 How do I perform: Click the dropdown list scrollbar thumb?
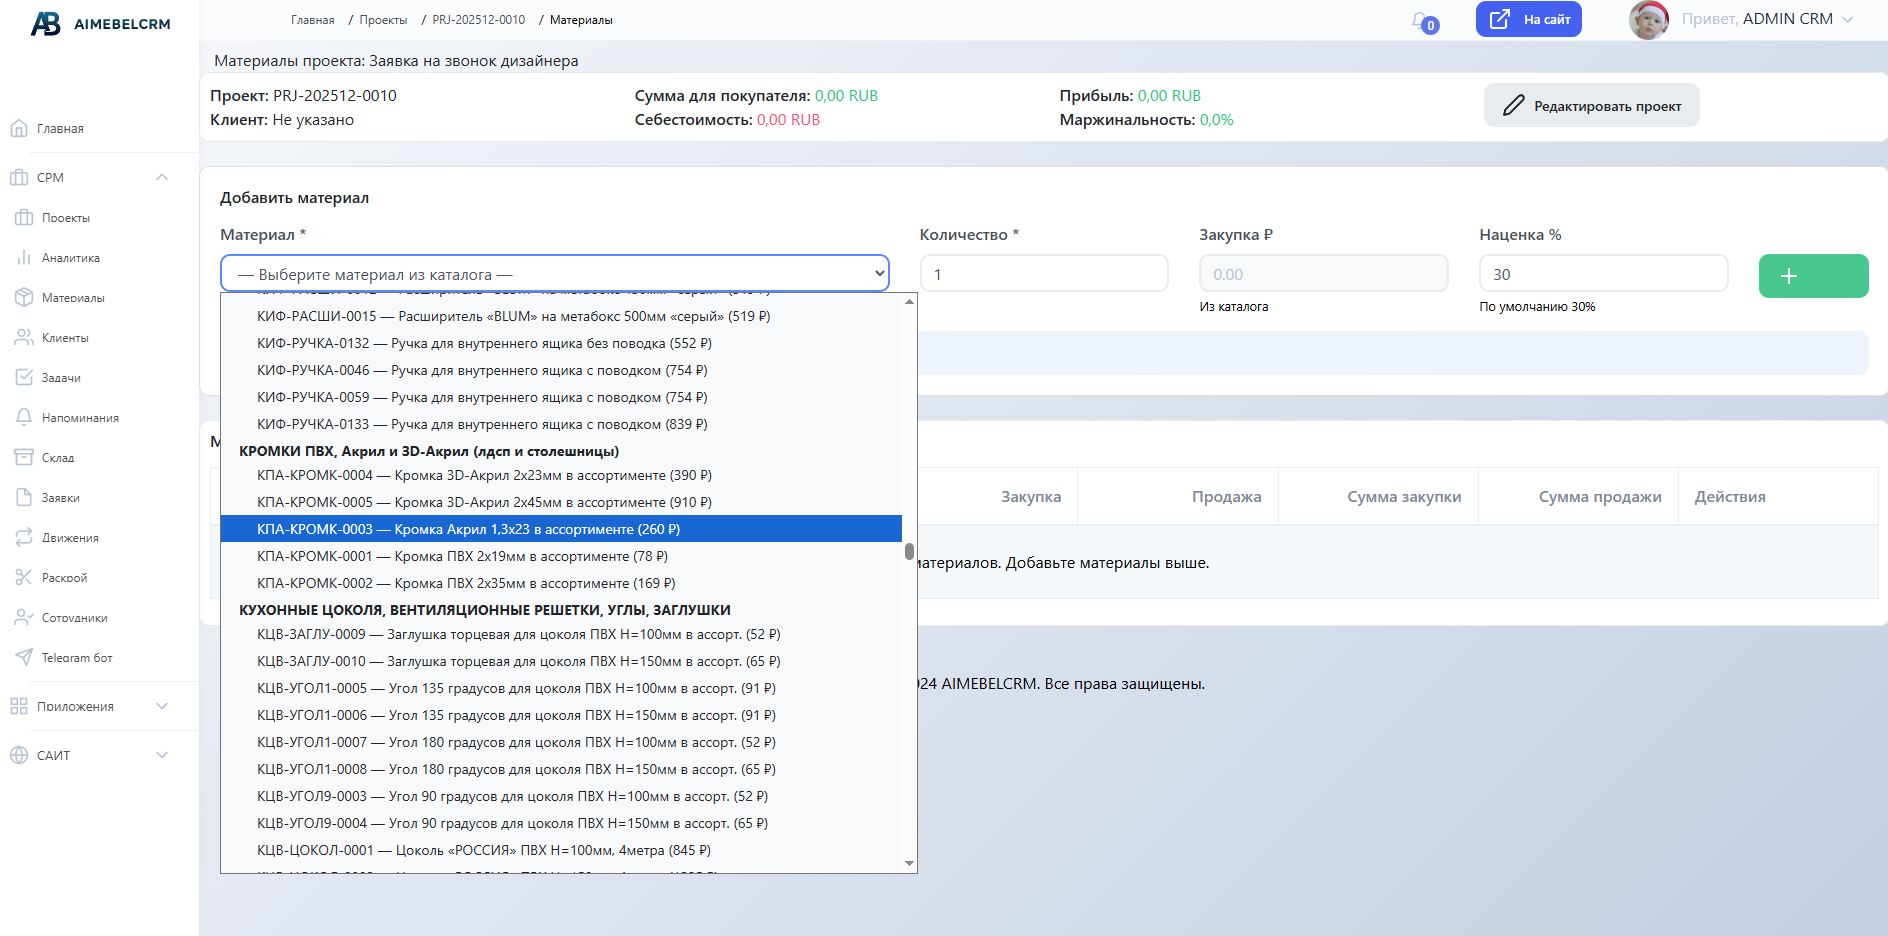(909, 551)
